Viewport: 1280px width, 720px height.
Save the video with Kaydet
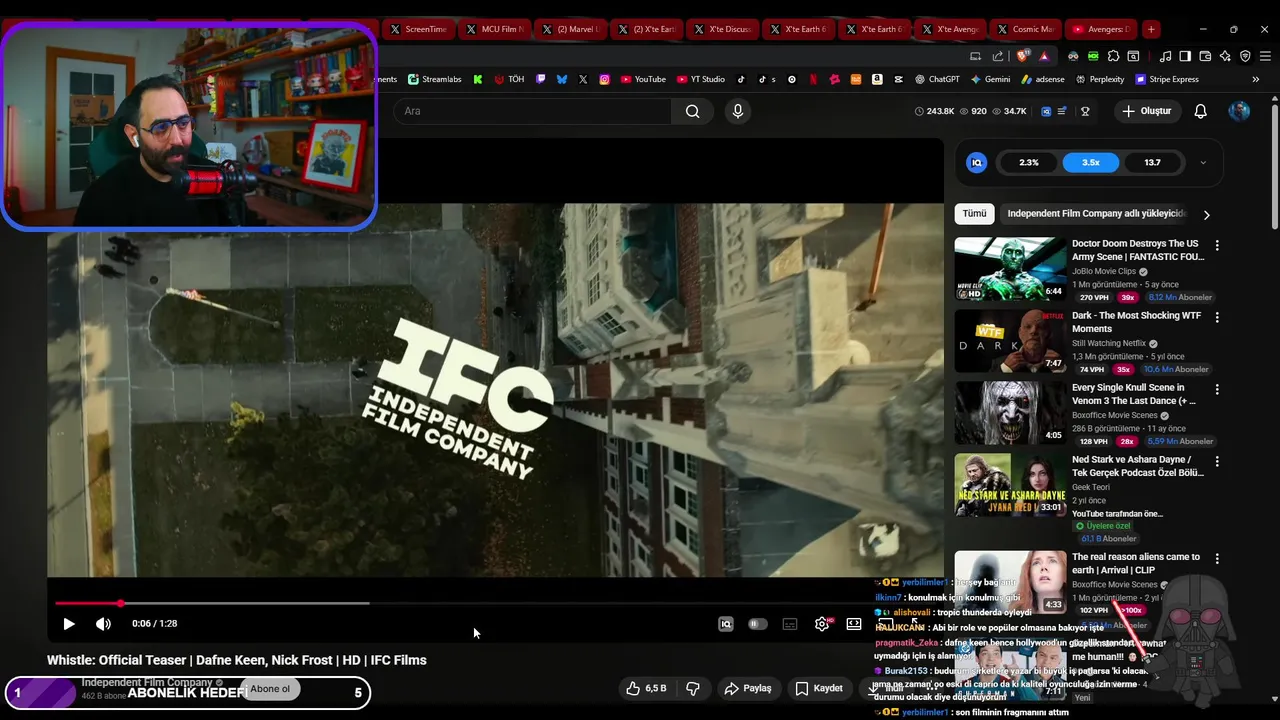(x=819, y=688)
